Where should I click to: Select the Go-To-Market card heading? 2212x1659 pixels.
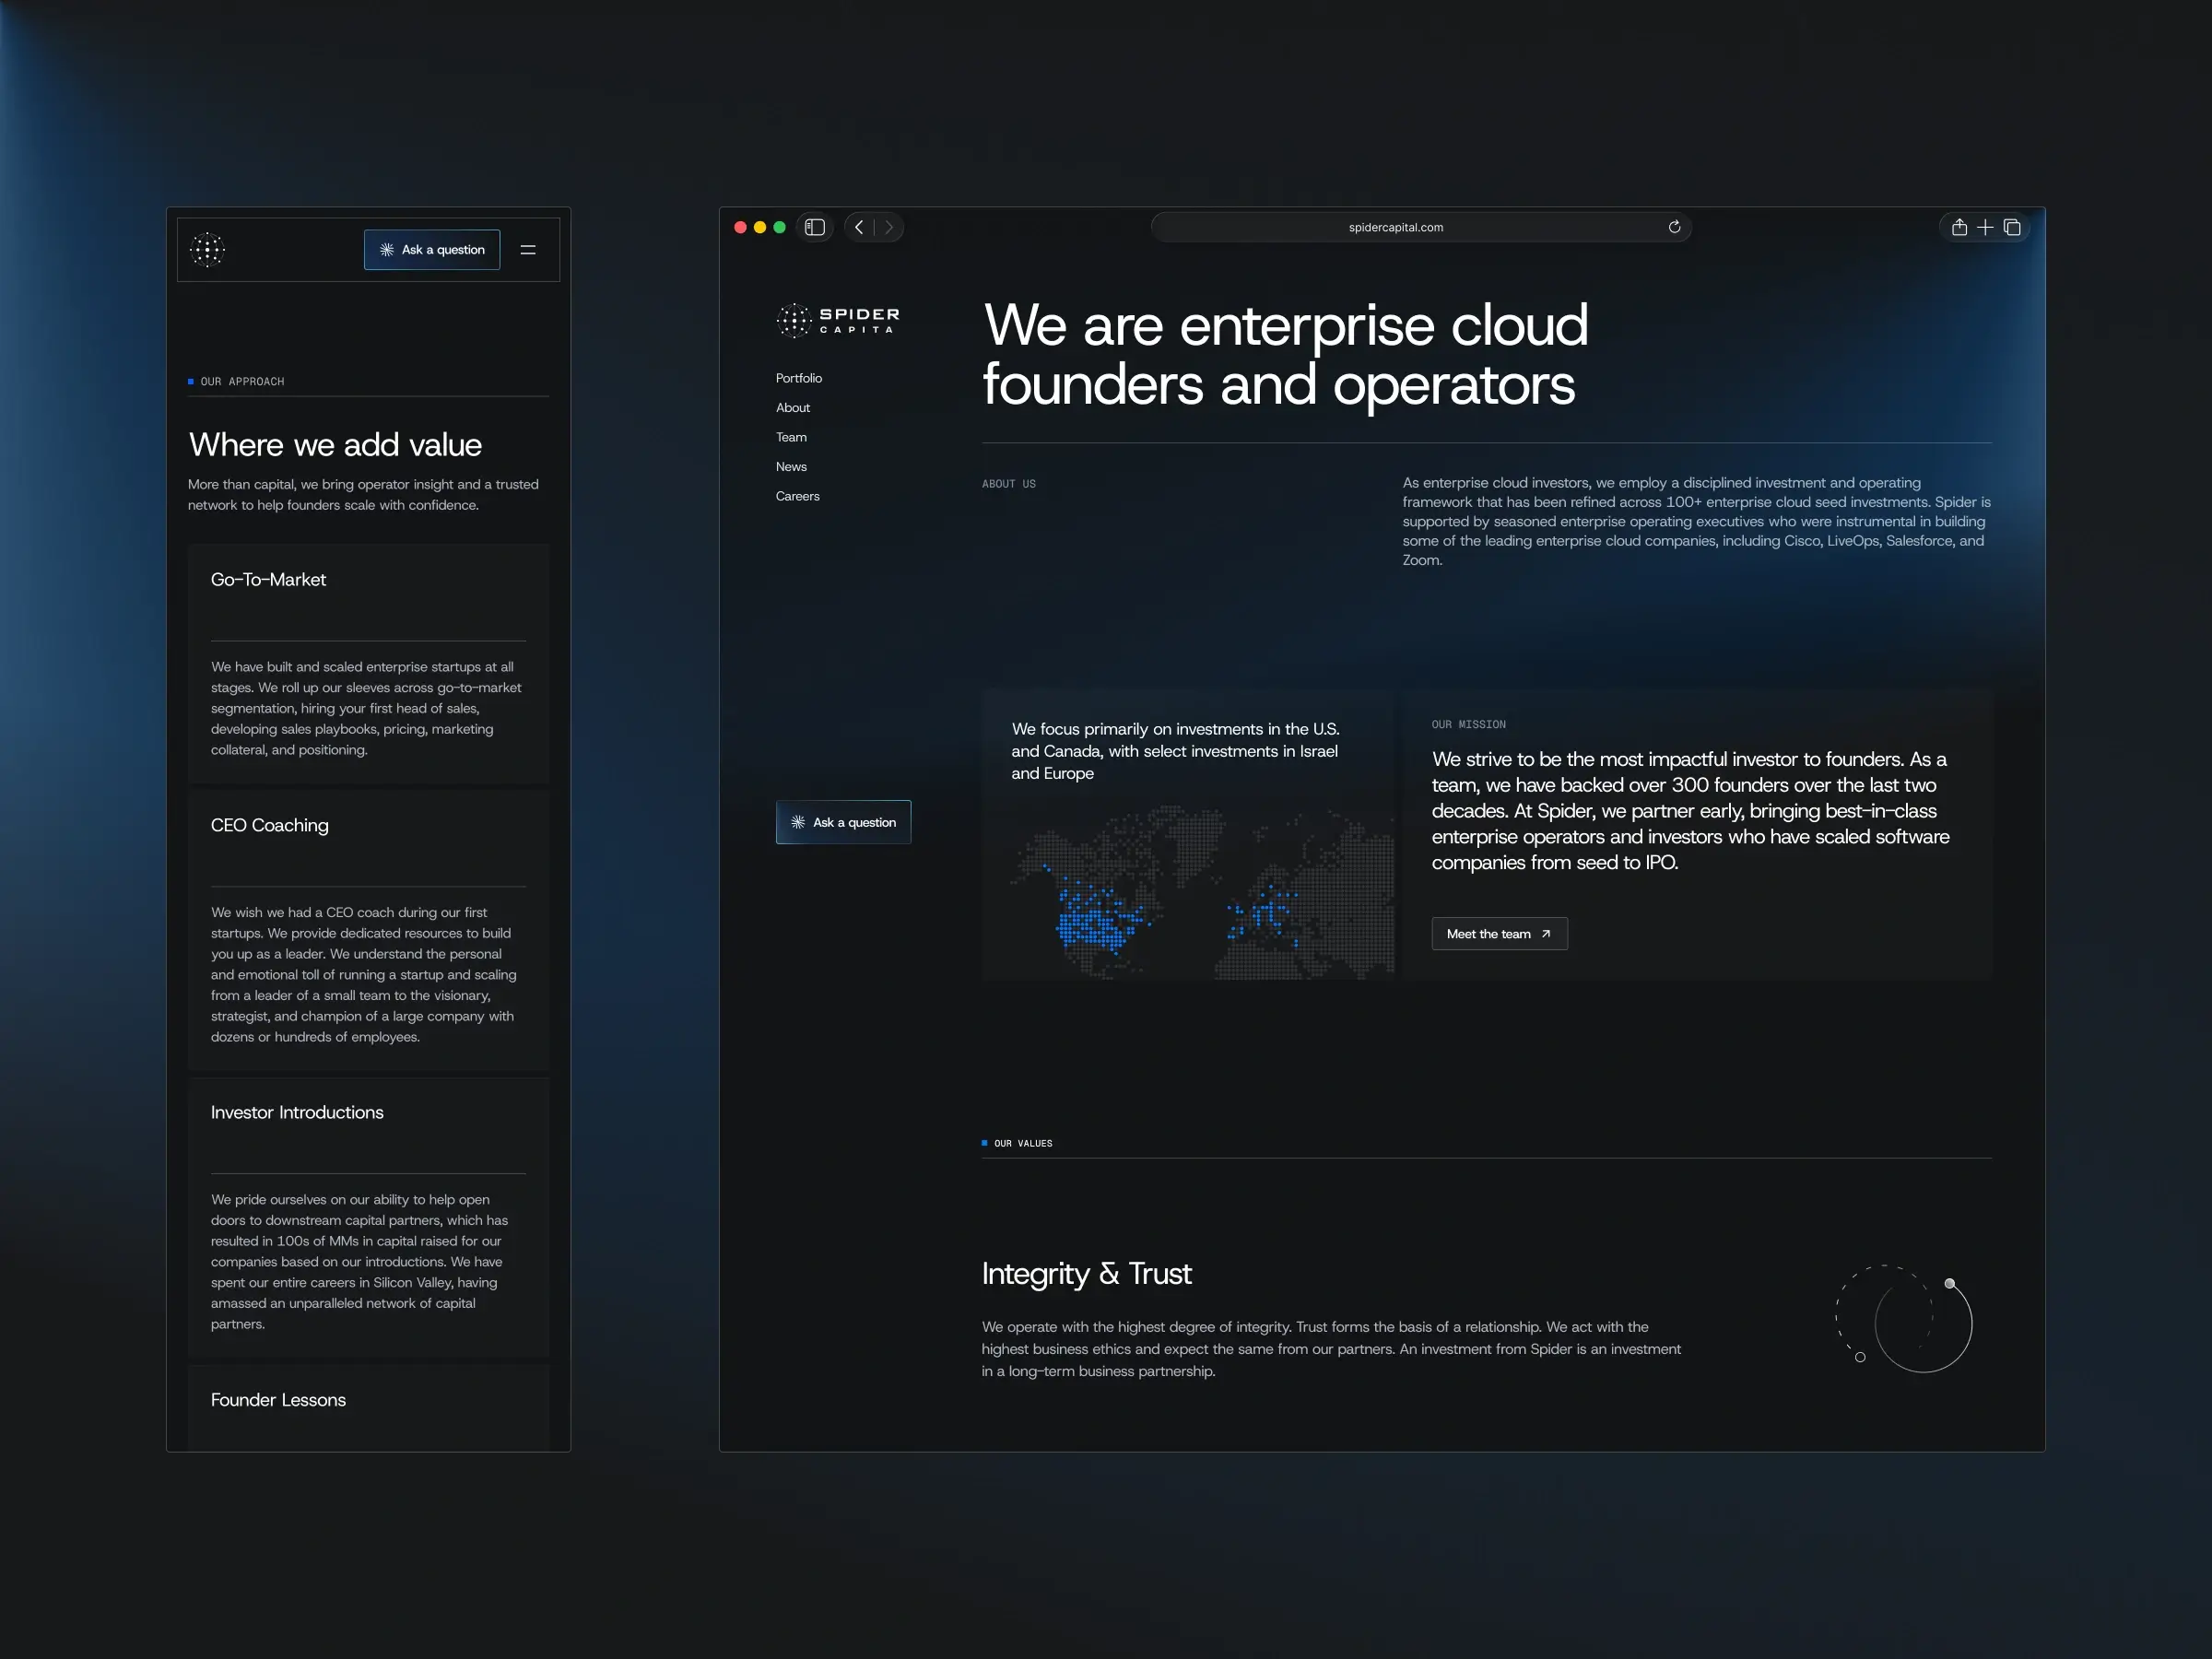click(268, 580)
